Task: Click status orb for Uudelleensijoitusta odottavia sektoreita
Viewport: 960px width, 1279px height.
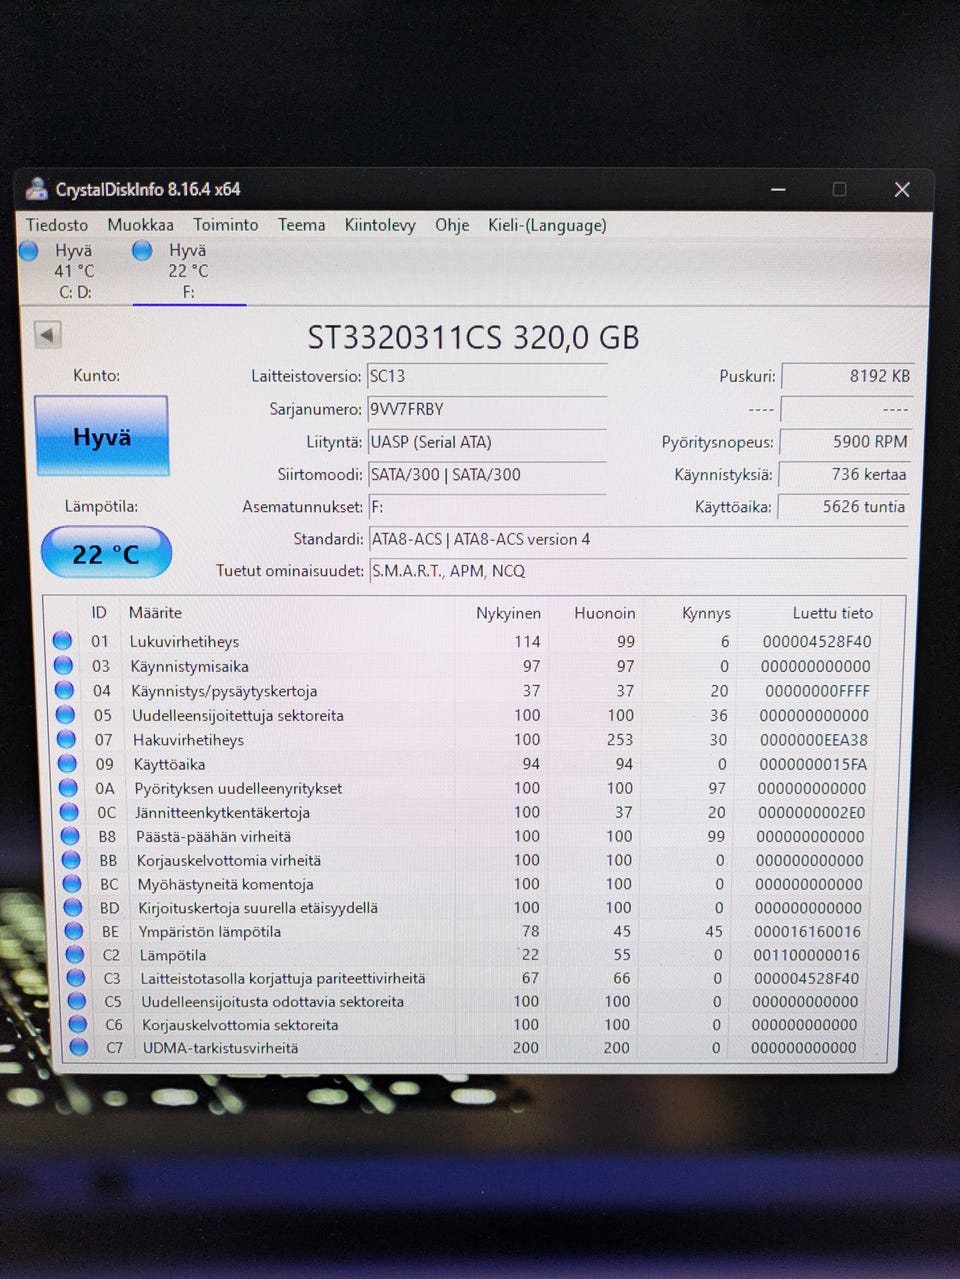Action: coord(77,1001)
